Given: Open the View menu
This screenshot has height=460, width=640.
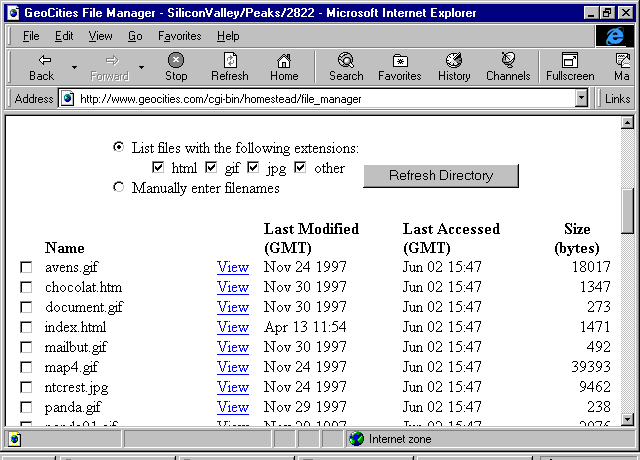Looking at the screenshot, I should tap(100, 36).
